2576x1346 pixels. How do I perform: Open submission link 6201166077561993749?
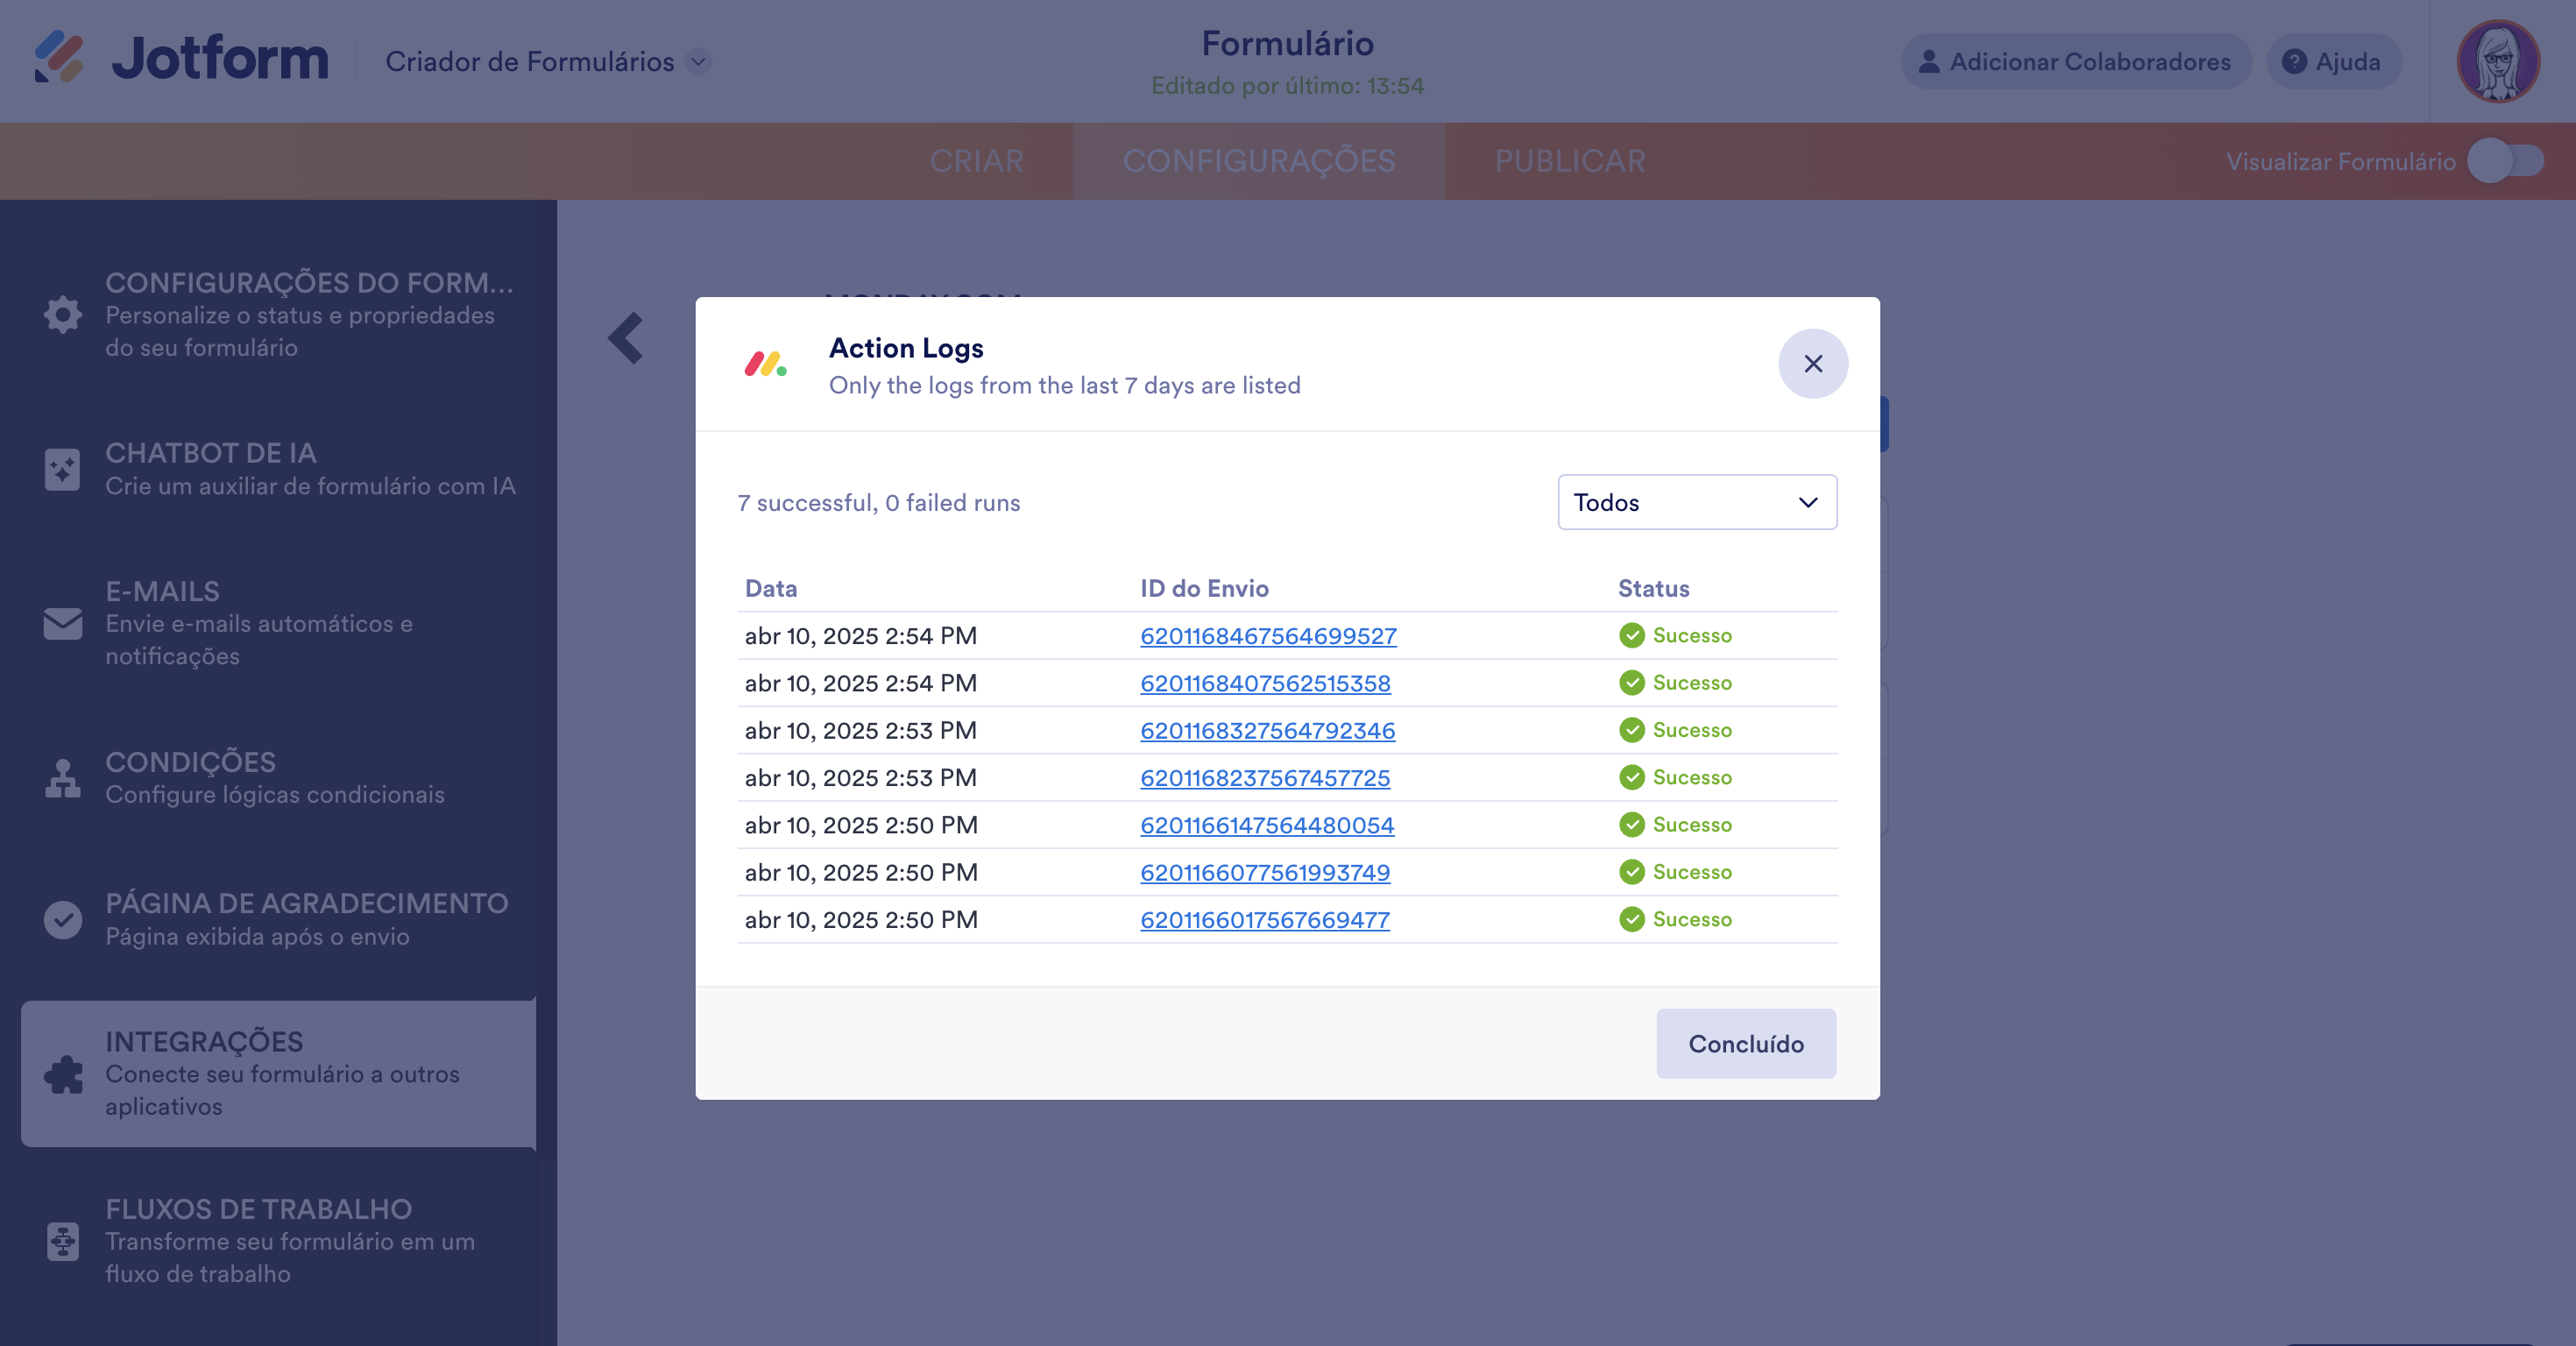(1265, 872)
